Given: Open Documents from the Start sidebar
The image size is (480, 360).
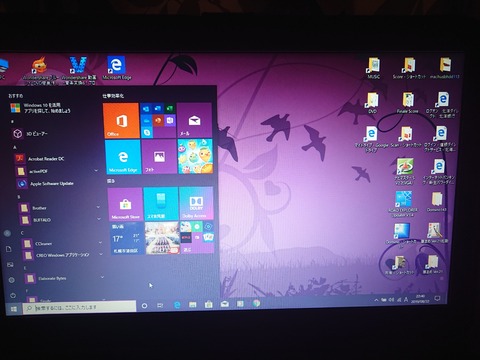Looking at the screenshot, I should point(9,249).
